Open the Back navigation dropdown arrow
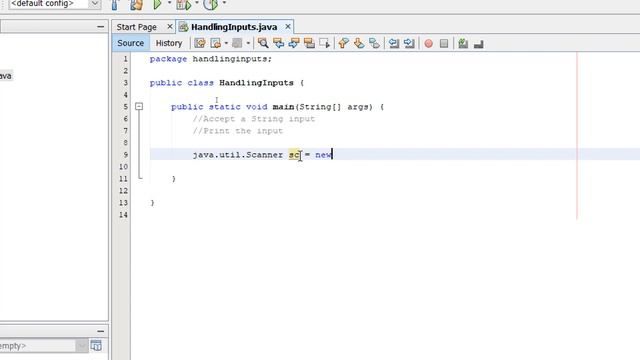 (226, 43)
